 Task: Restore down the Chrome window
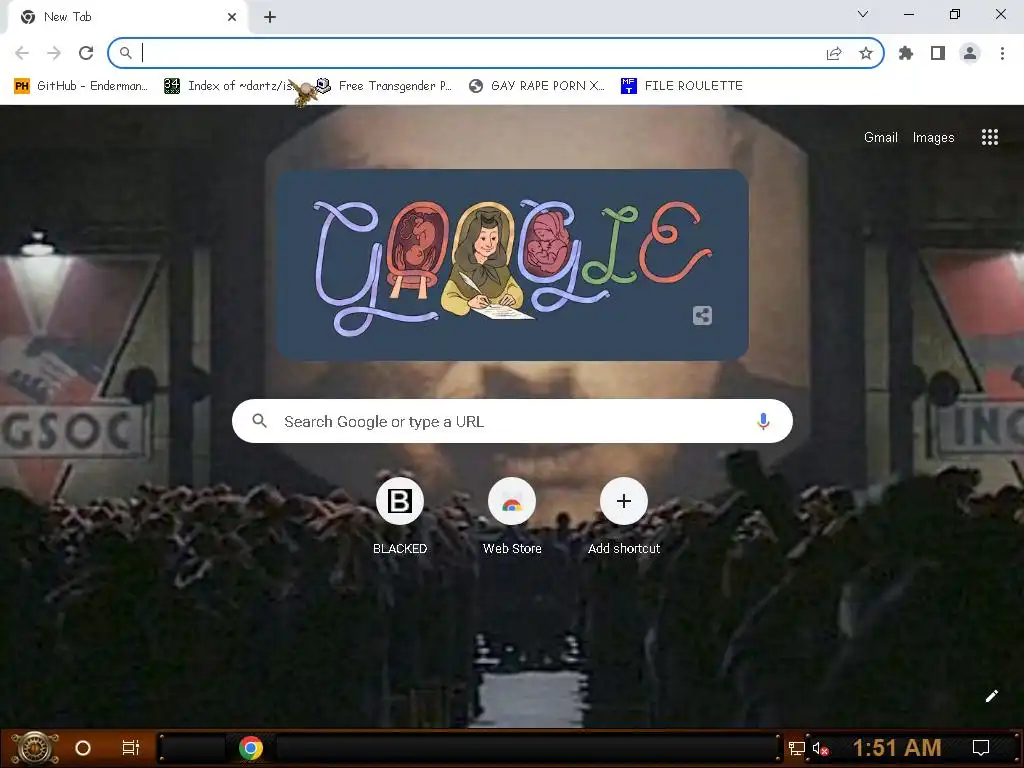click(955, 14)
